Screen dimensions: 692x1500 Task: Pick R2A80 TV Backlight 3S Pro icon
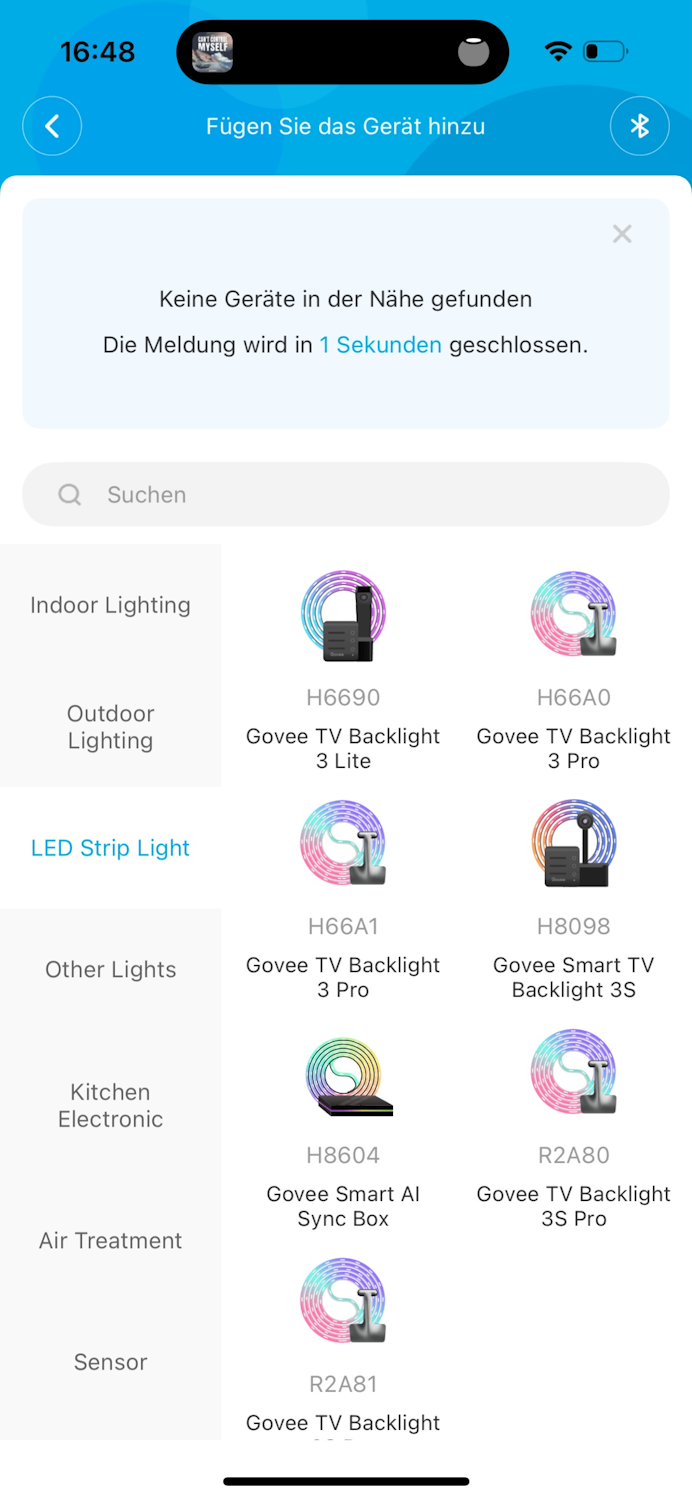coord(573,1073)
